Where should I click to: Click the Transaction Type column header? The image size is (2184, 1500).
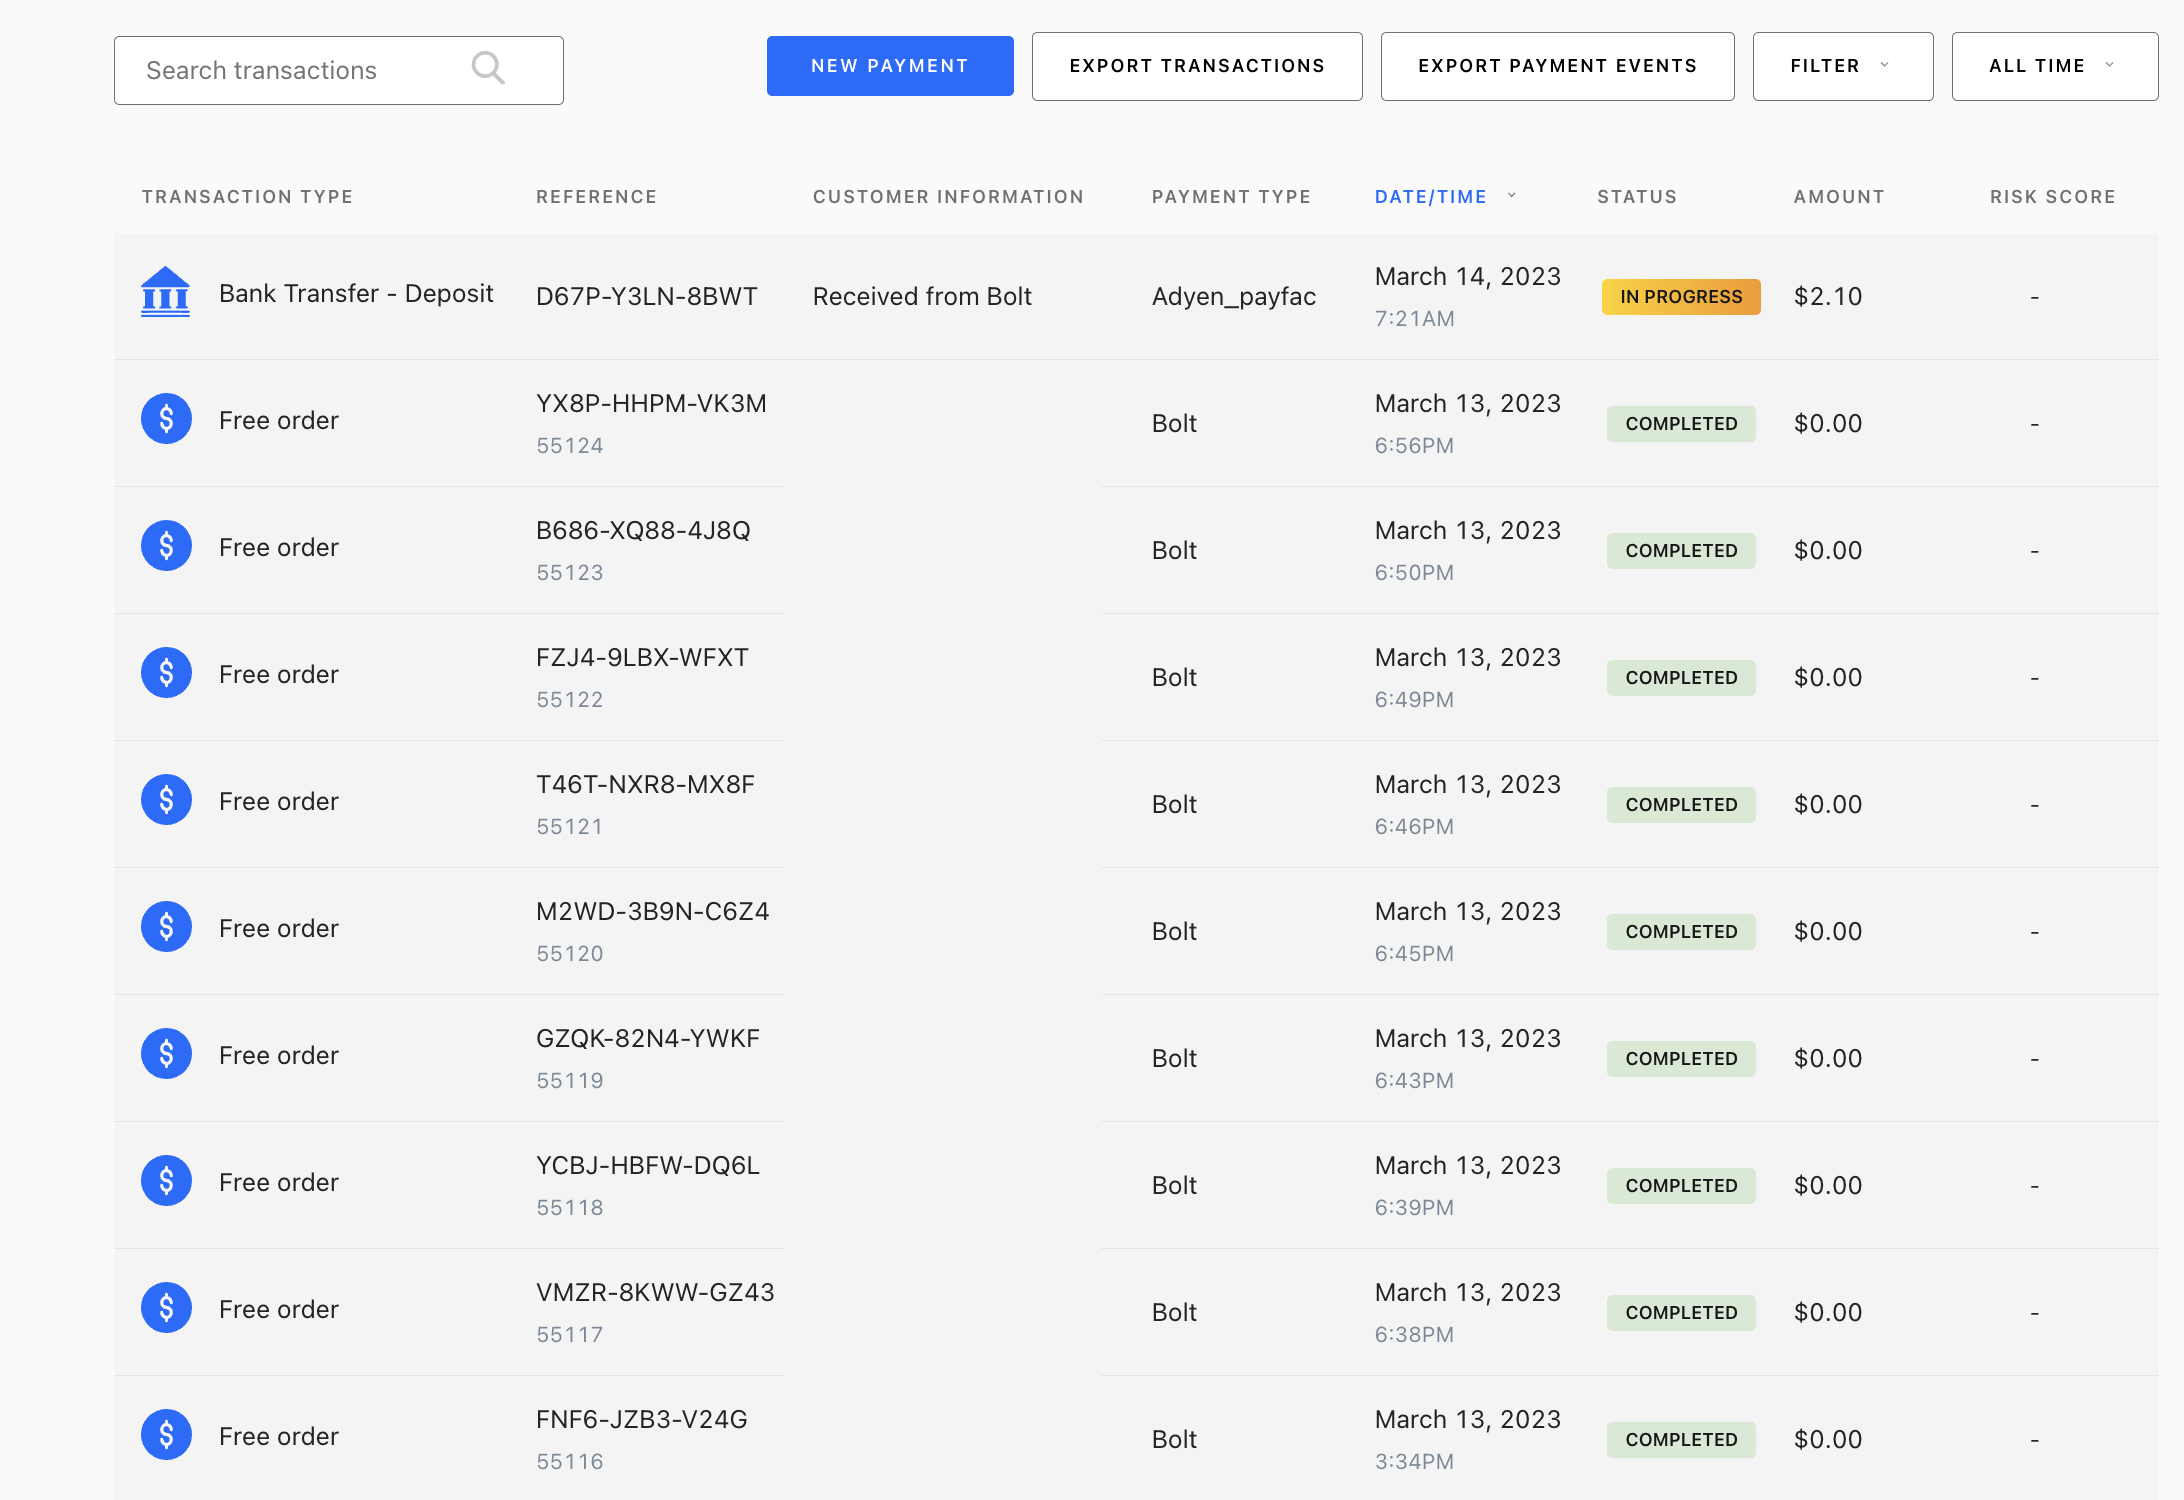[x=247, y=197]
